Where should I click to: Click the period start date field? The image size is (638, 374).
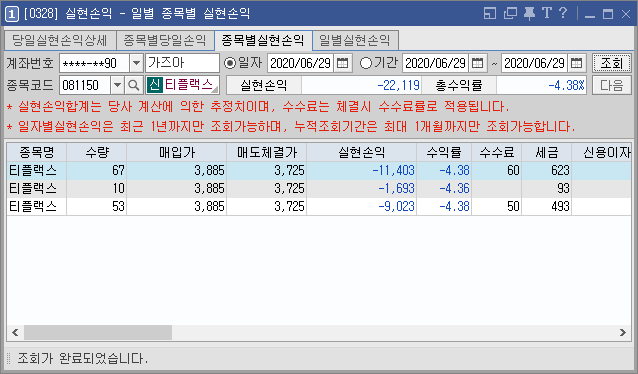435,63
